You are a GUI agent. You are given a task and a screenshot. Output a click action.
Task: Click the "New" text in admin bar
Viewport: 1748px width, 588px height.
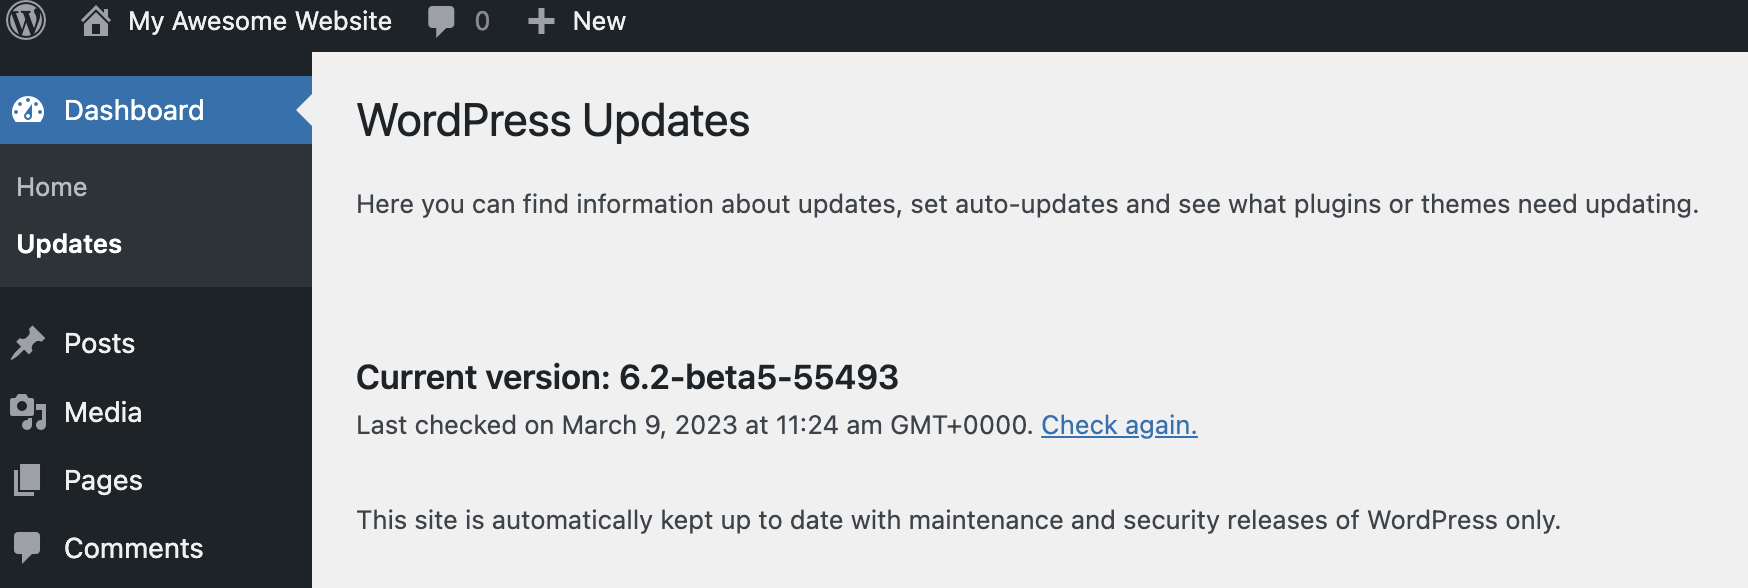click(x=599, y=21)
